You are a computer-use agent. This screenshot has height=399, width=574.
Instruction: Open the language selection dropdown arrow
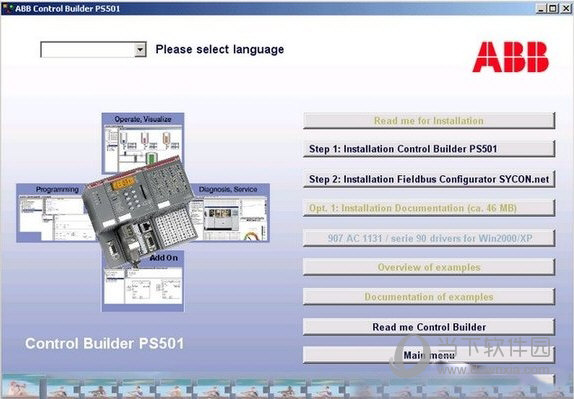[x=140, y=49]
